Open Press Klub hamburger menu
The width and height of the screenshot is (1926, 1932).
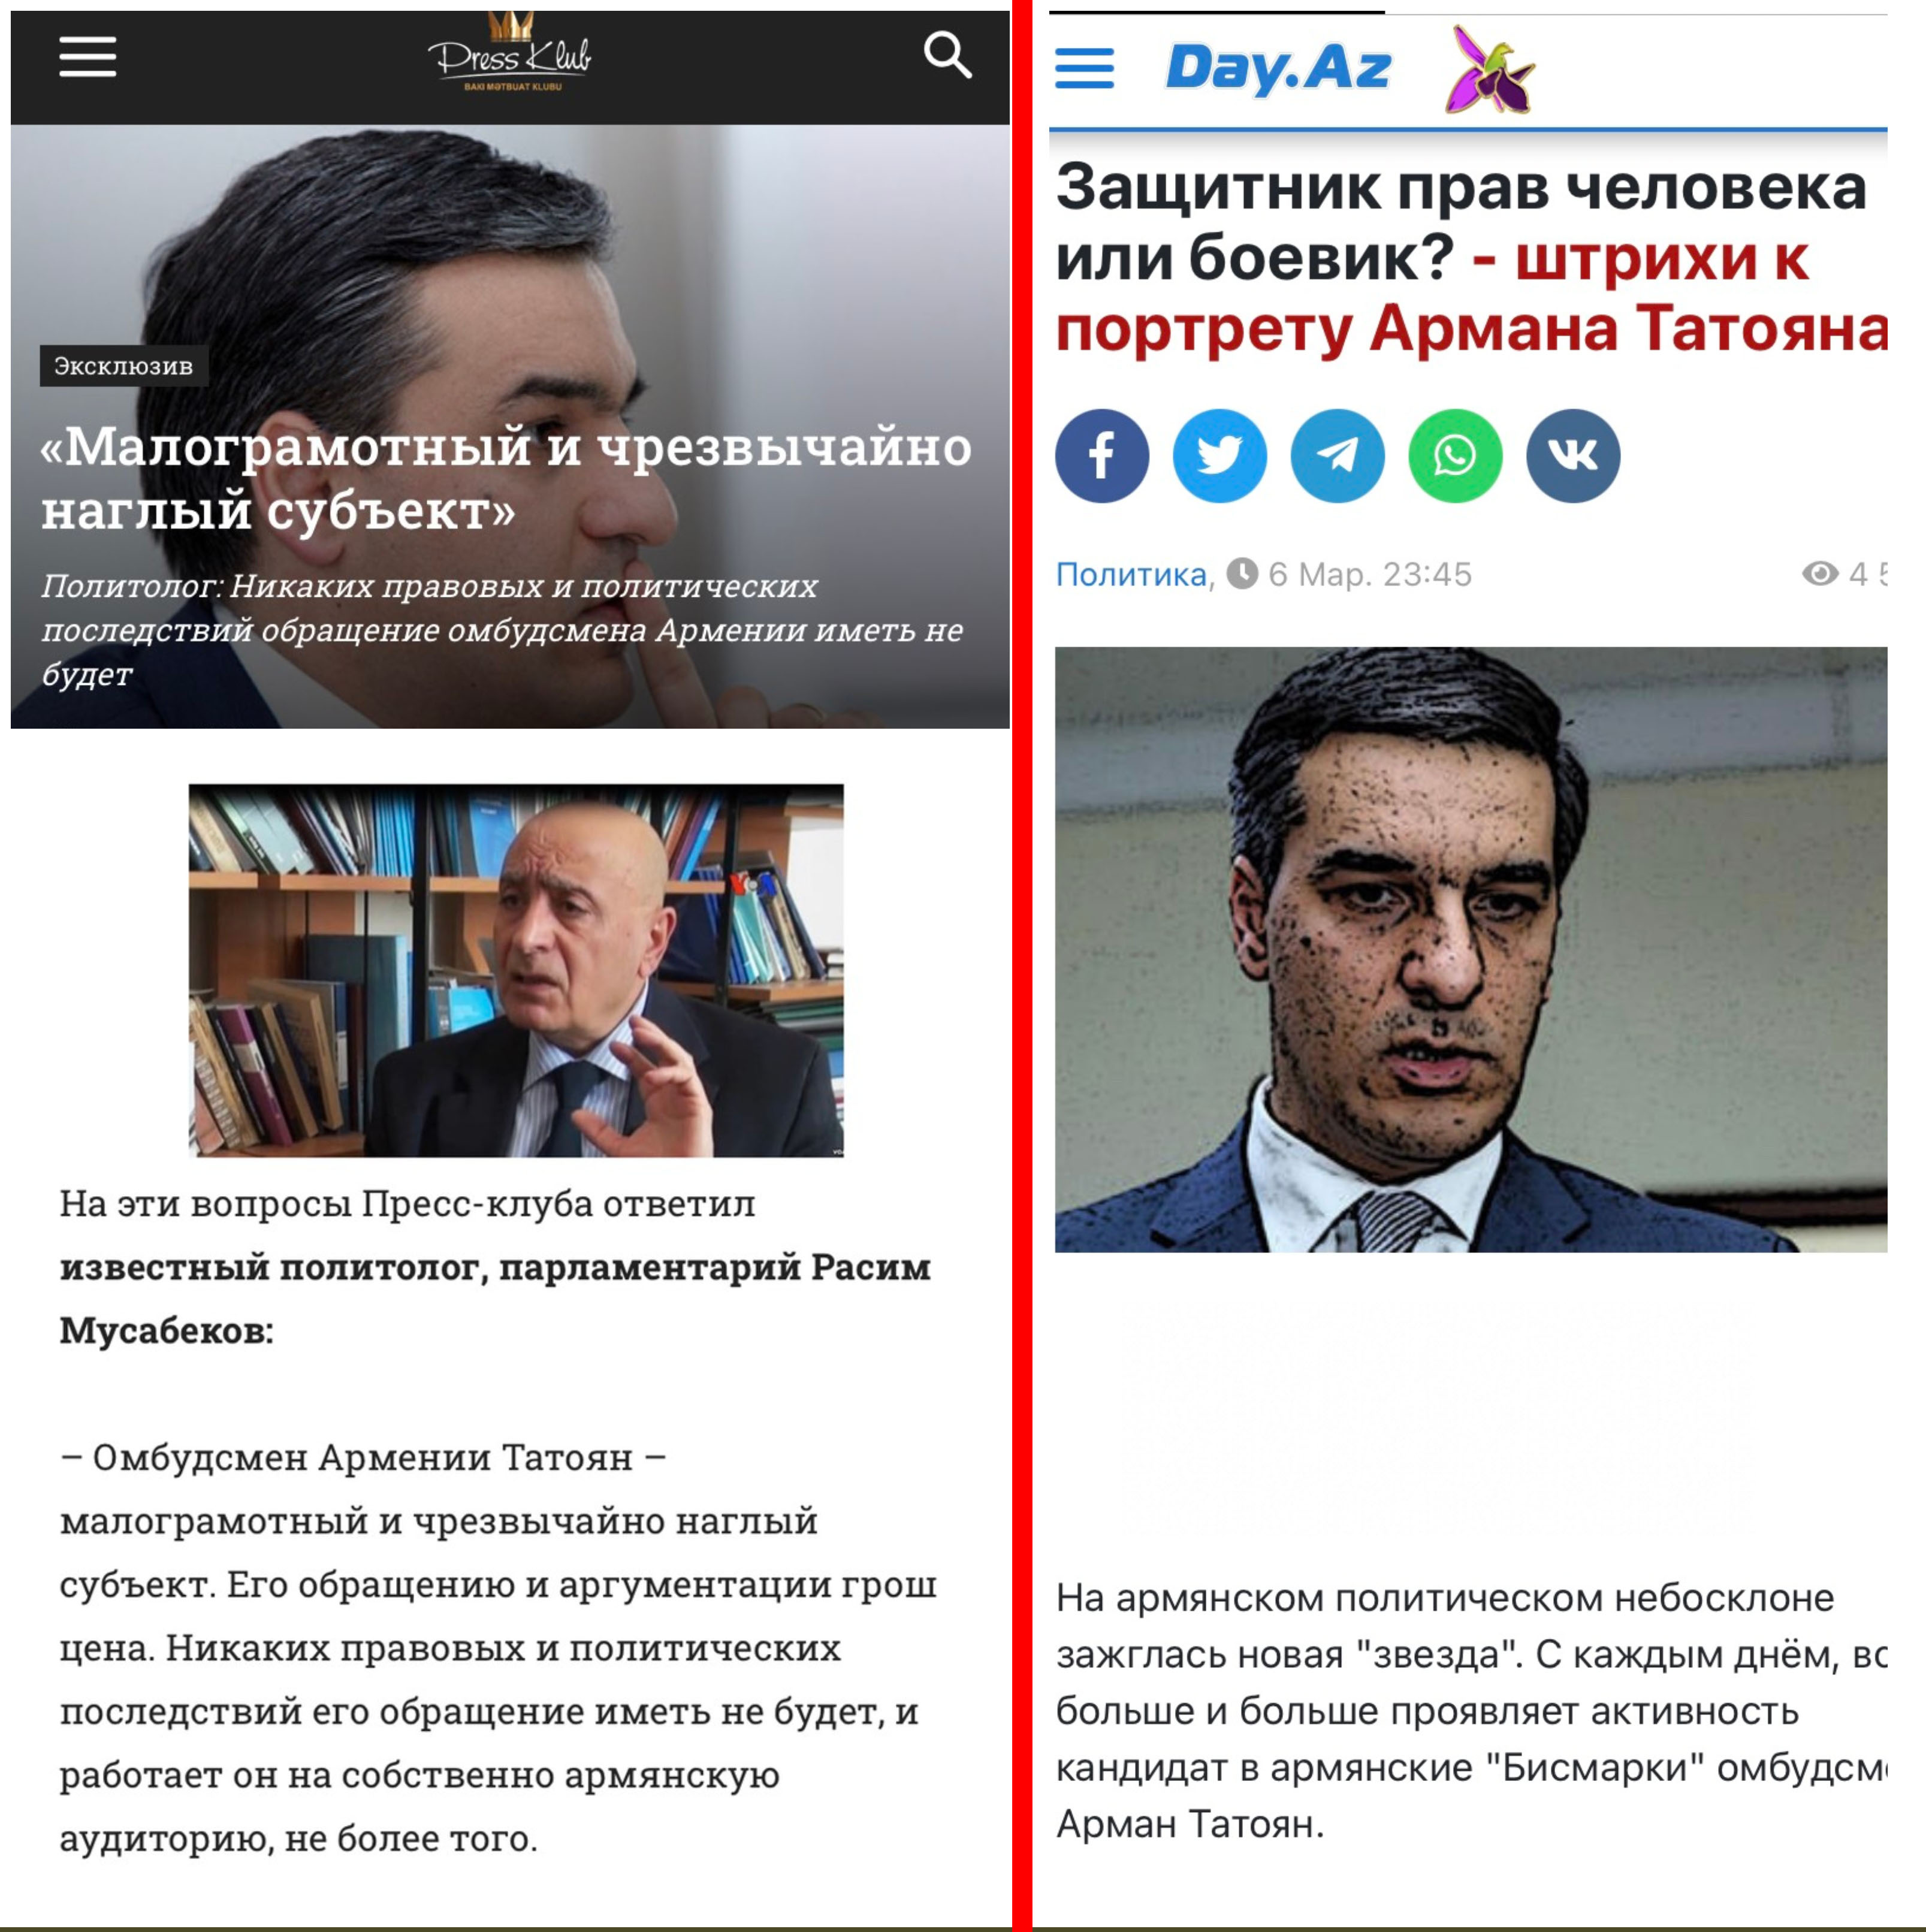pos(88,57)
